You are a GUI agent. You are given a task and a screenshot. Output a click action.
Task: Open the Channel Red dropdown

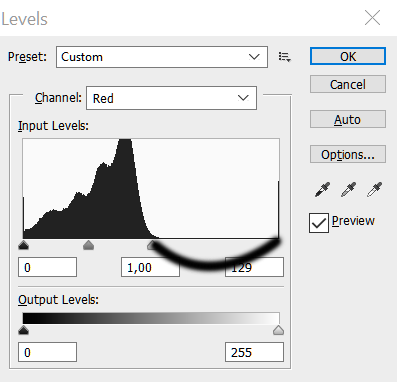point(171,98)
